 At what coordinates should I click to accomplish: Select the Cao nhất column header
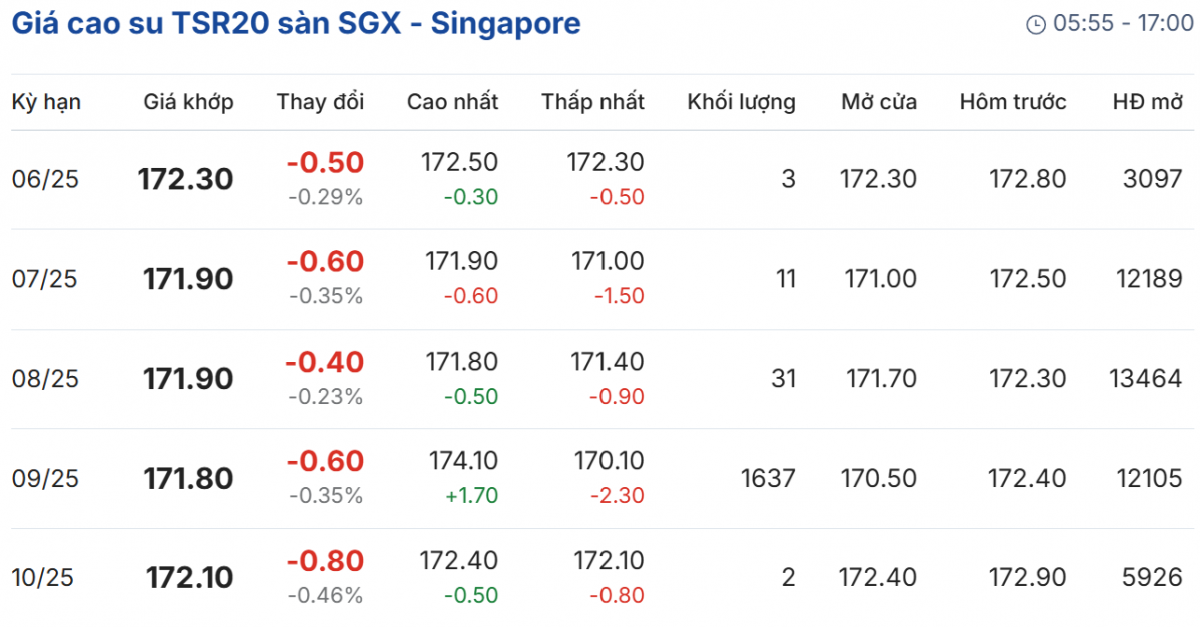point(452,101)
